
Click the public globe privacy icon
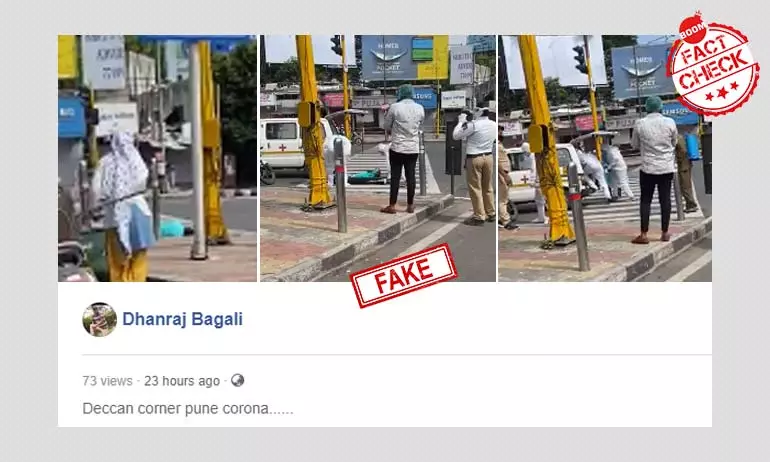pyautogui.click(x=238, y=380)
